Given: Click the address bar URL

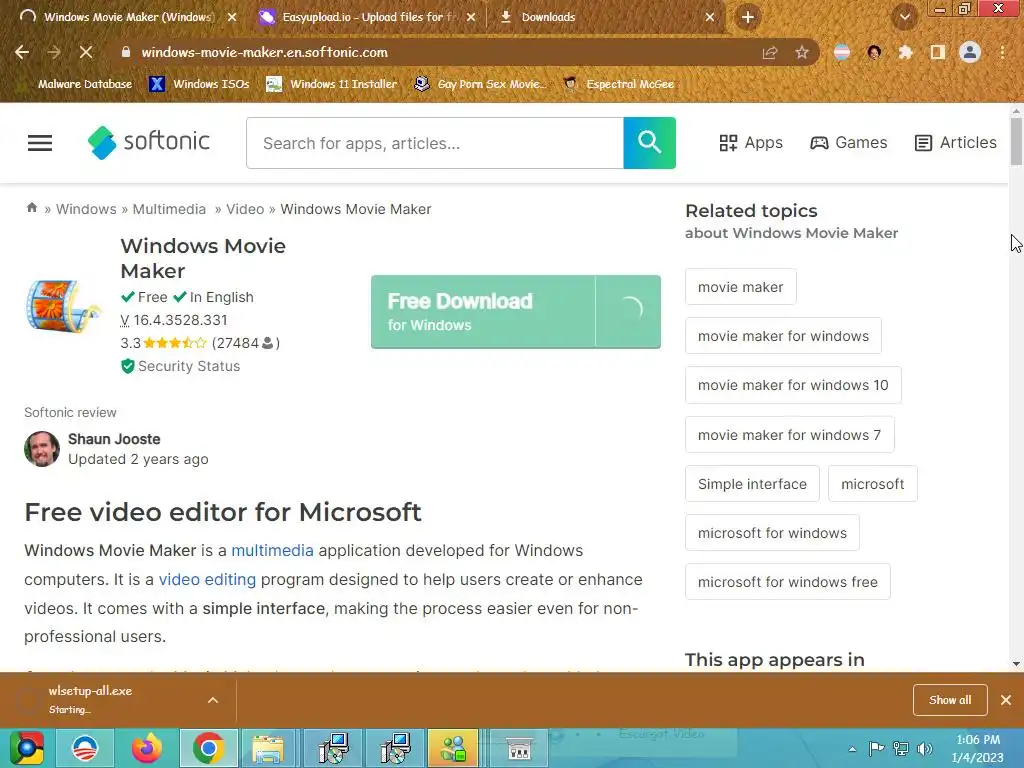Looking at the screenshot, I should 264,52.
